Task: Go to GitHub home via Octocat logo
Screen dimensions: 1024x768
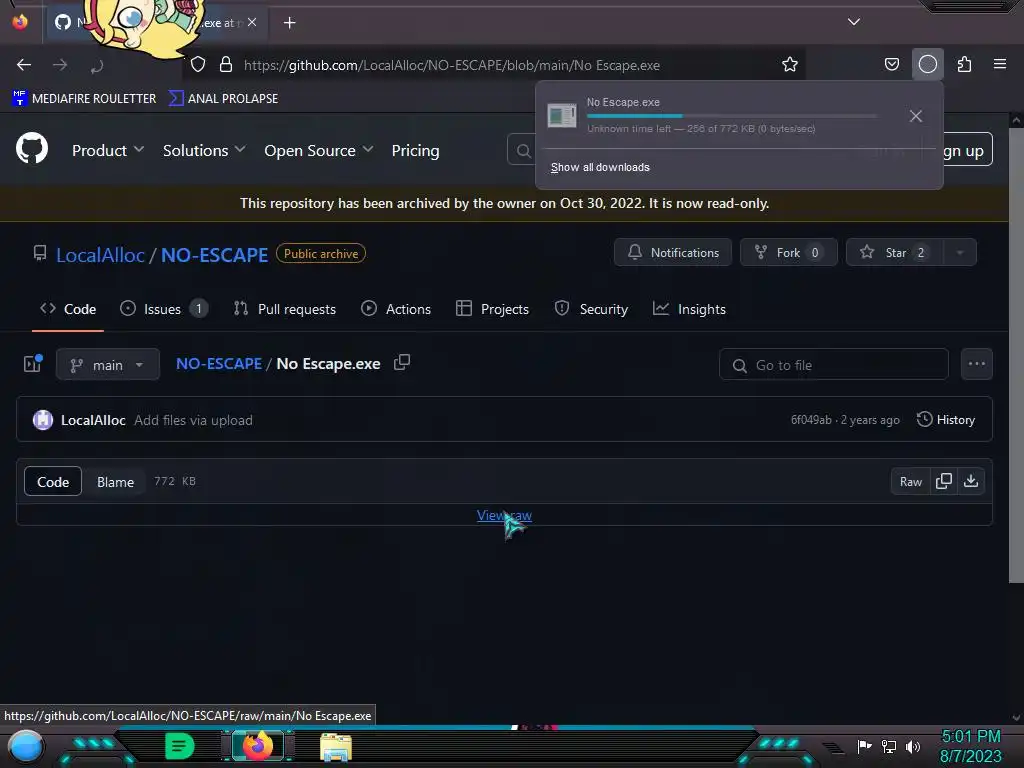Action: point(32,148)
